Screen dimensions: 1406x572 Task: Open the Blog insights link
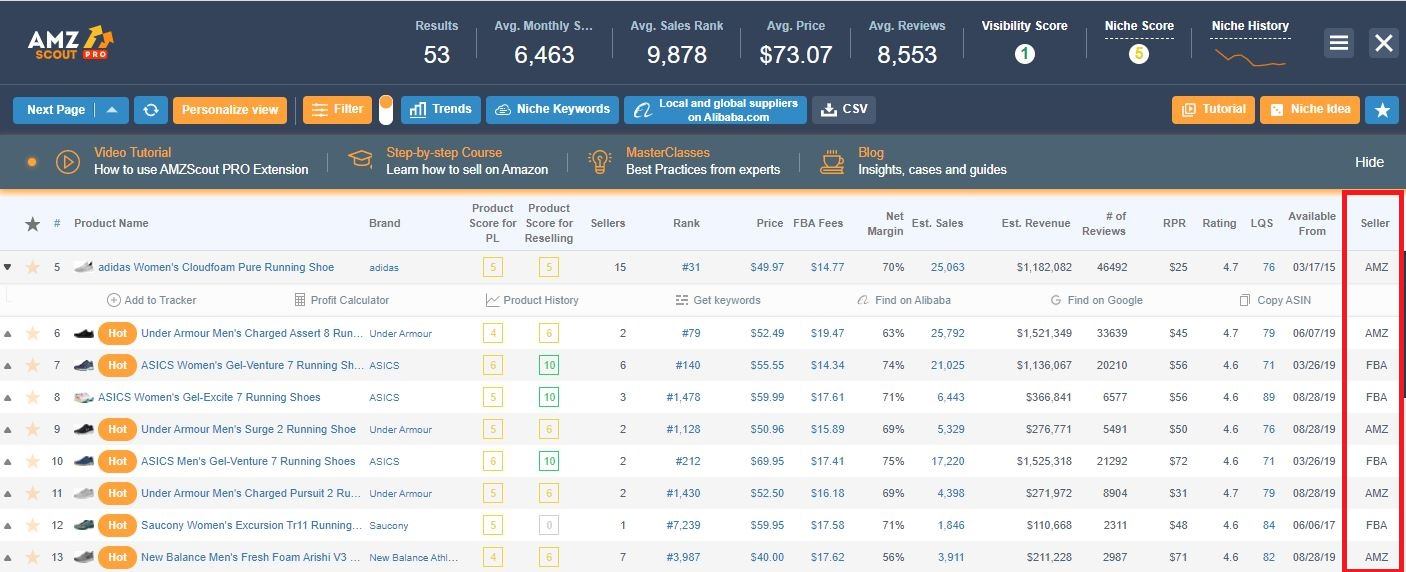point(932,169)
